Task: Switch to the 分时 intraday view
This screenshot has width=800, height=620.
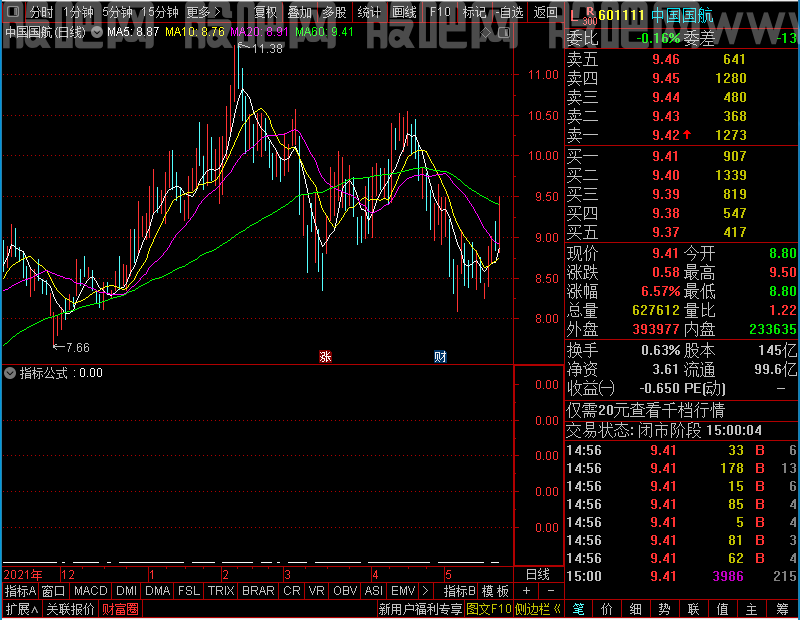Action: coord(41,12)
